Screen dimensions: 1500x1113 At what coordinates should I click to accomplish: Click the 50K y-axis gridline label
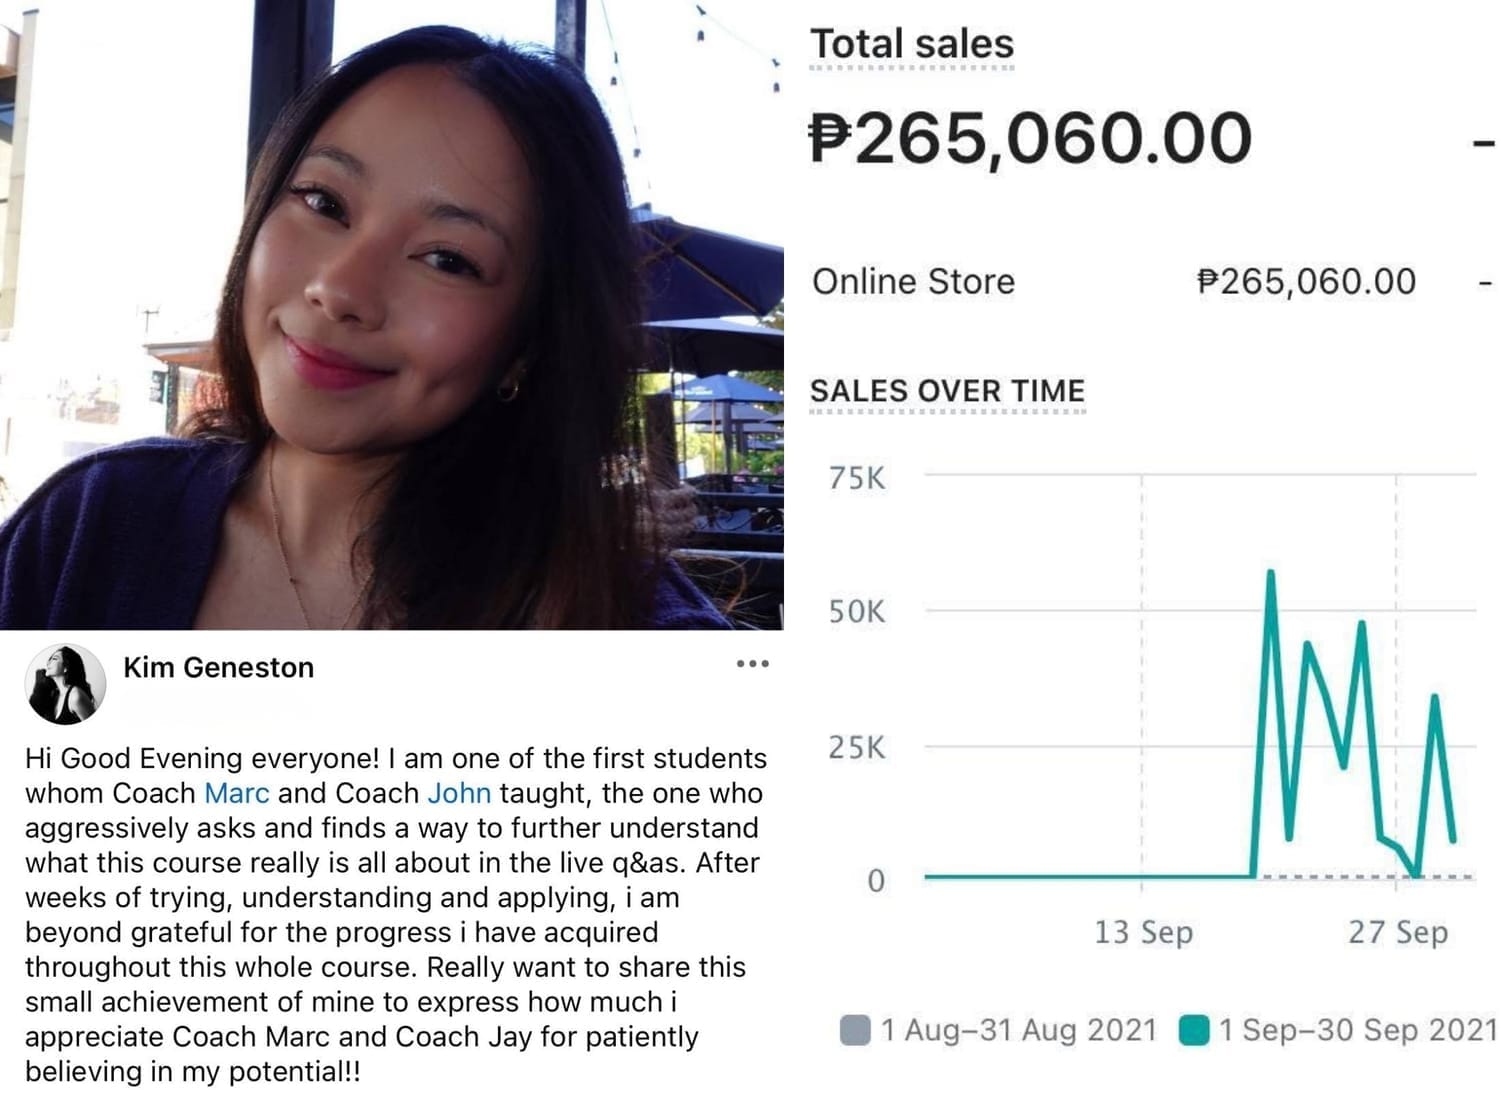856,611
